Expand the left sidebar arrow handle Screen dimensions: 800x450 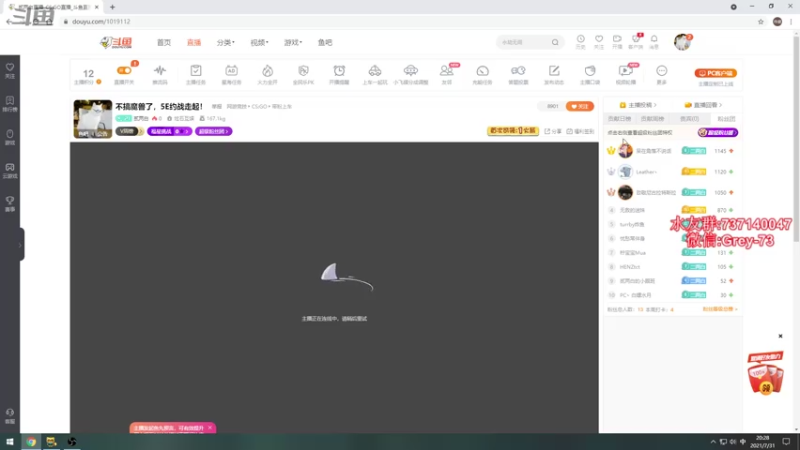point(20,245)
